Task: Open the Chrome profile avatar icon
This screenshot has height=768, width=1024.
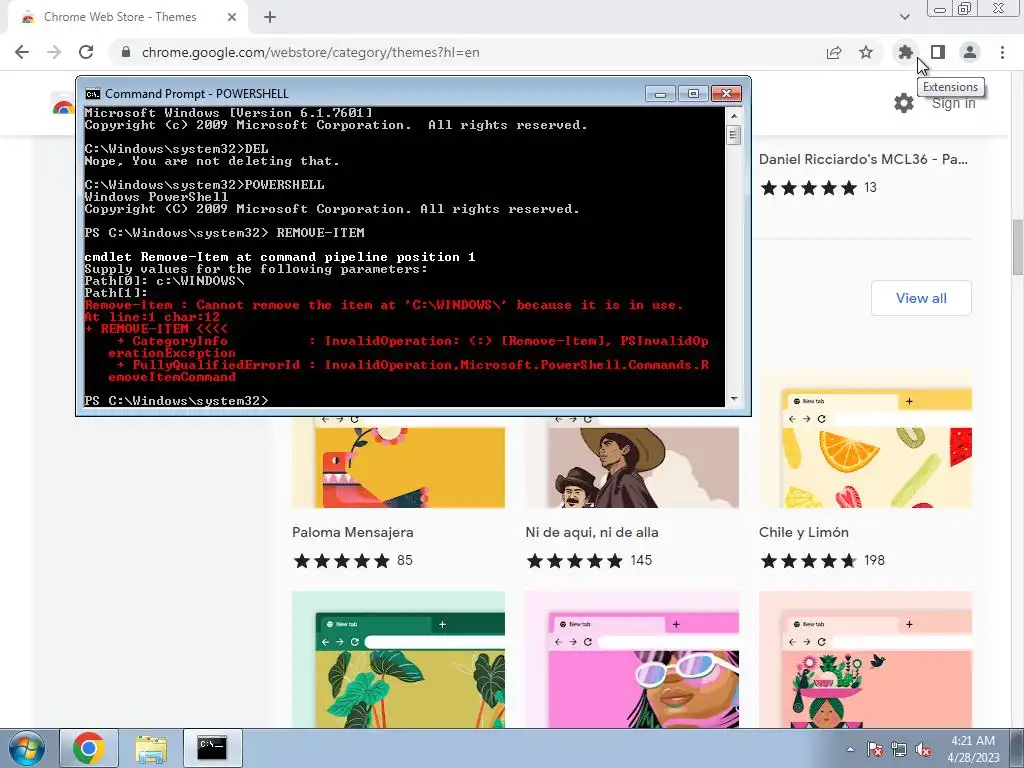Action: pos(970,52)
